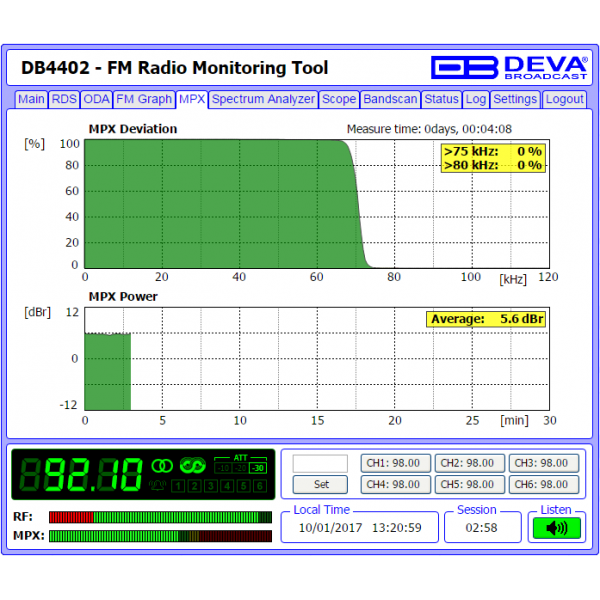The image size is (600, 600).
Task: Open the ODA tab
Action: click(x=96, y=99)
